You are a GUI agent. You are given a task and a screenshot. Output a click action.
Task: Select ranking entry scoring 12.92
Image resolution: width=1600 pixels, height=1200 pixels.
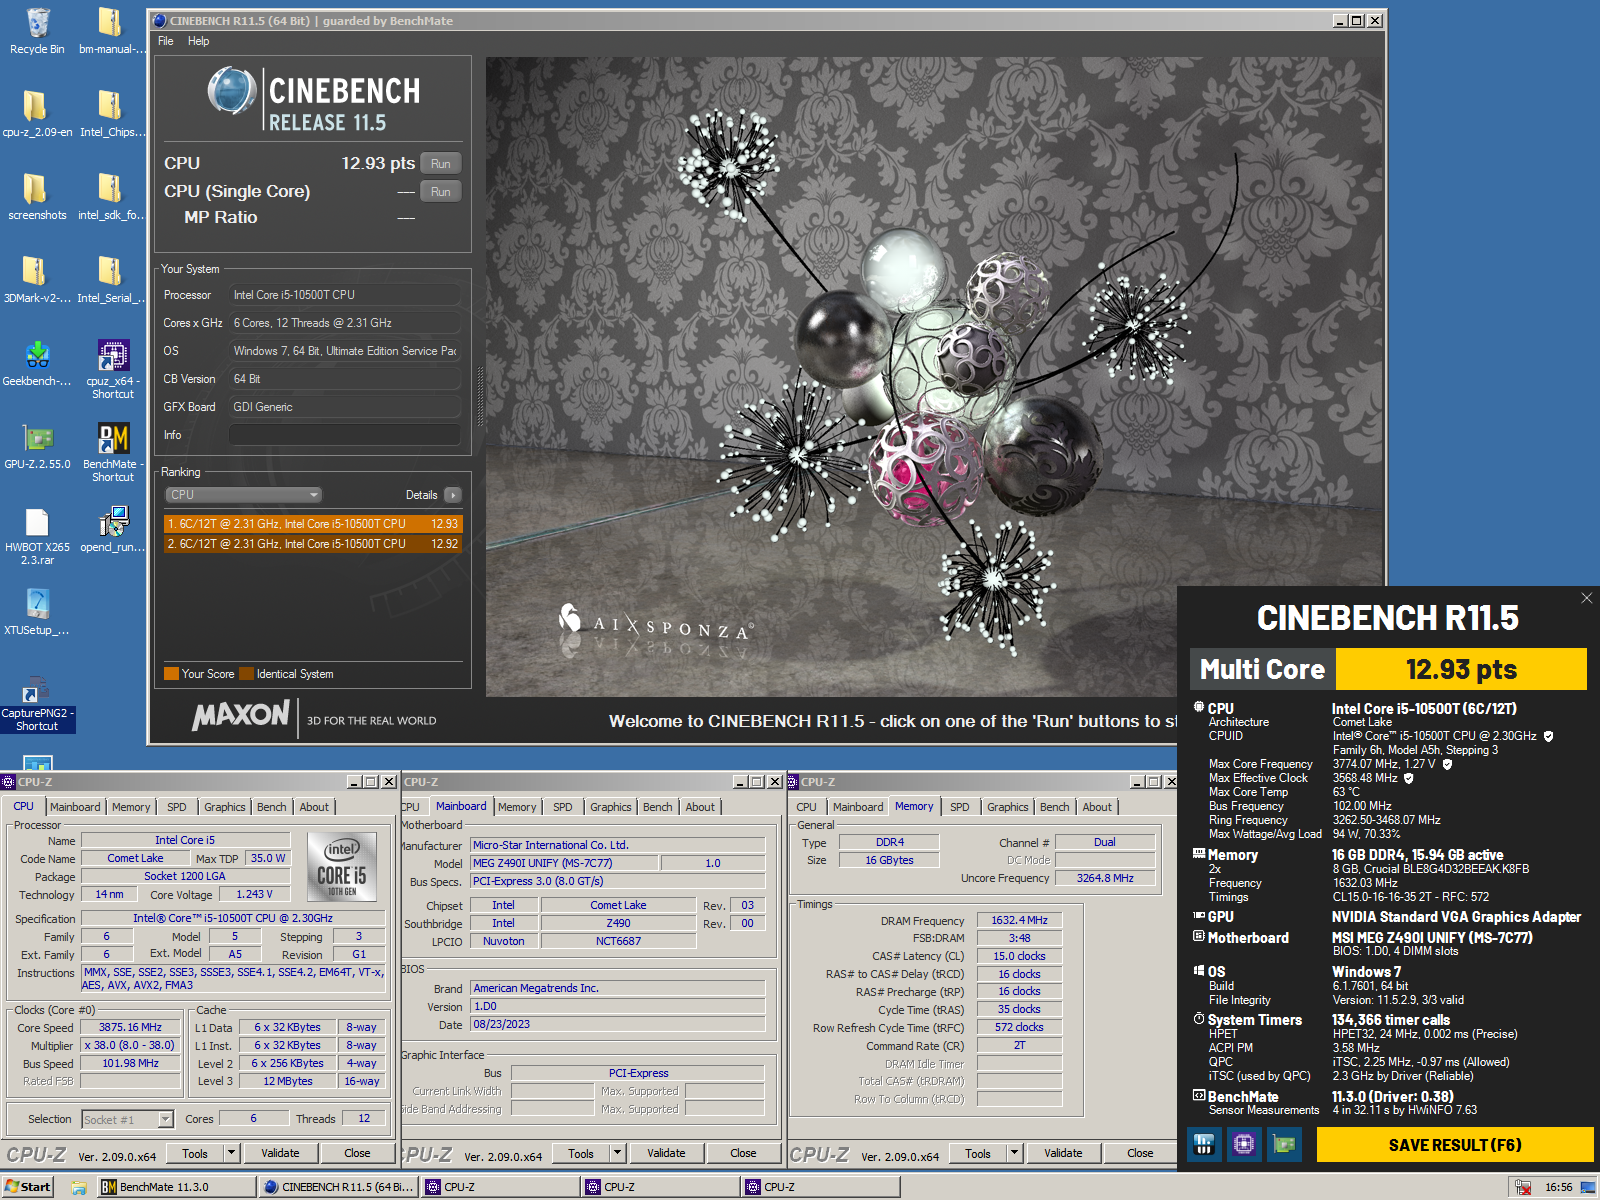coord(313,544)
